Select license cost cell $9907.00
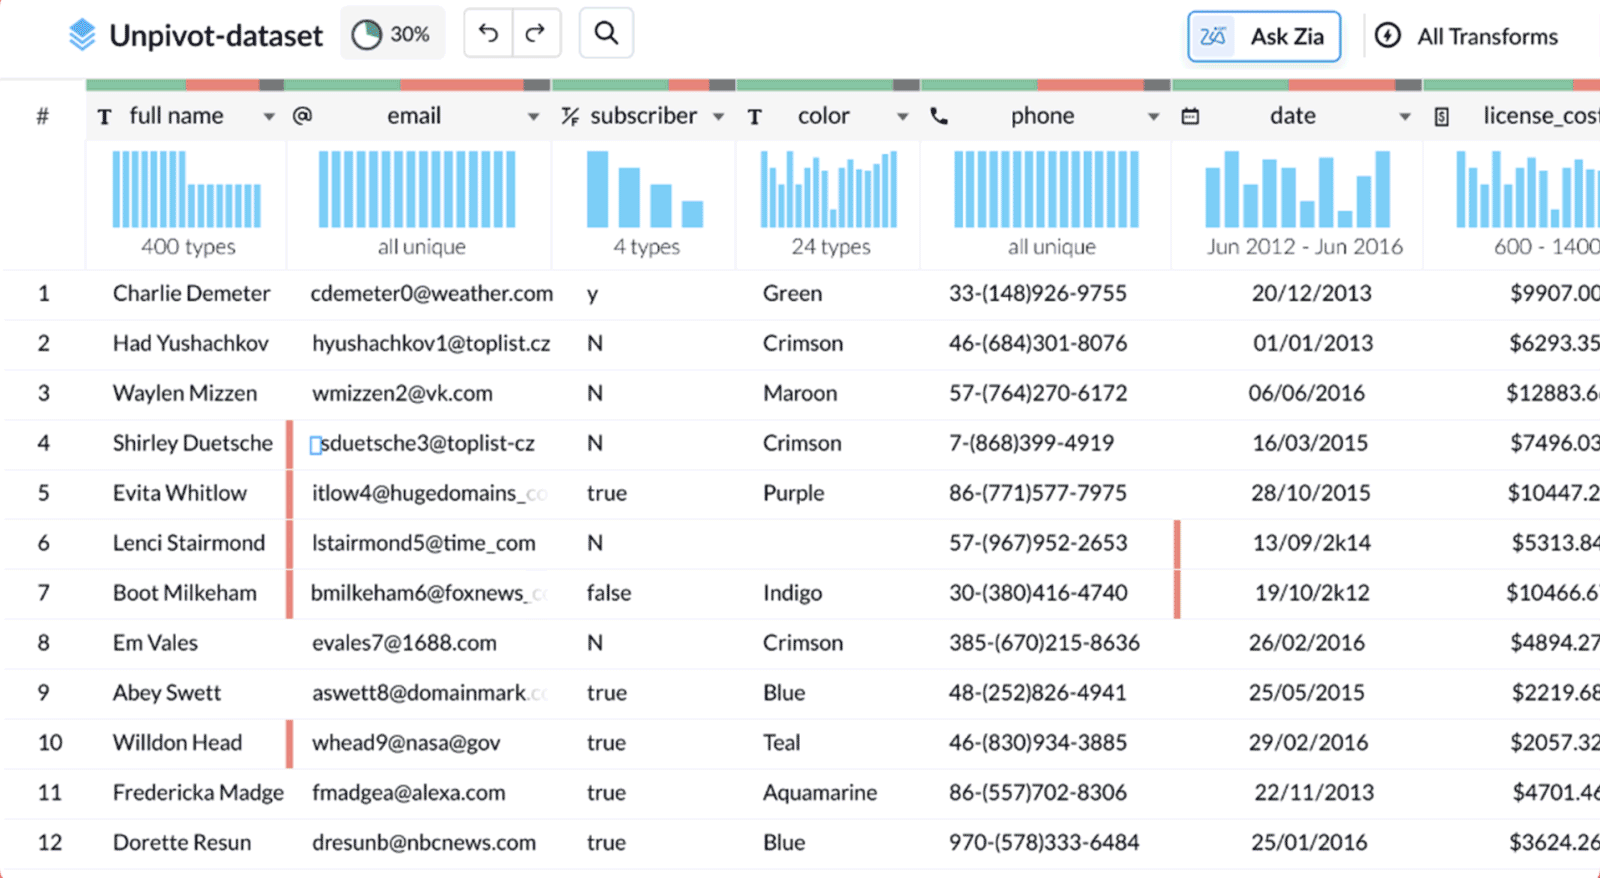Viewport: 1600px width, 878px height. (1555, 293)
